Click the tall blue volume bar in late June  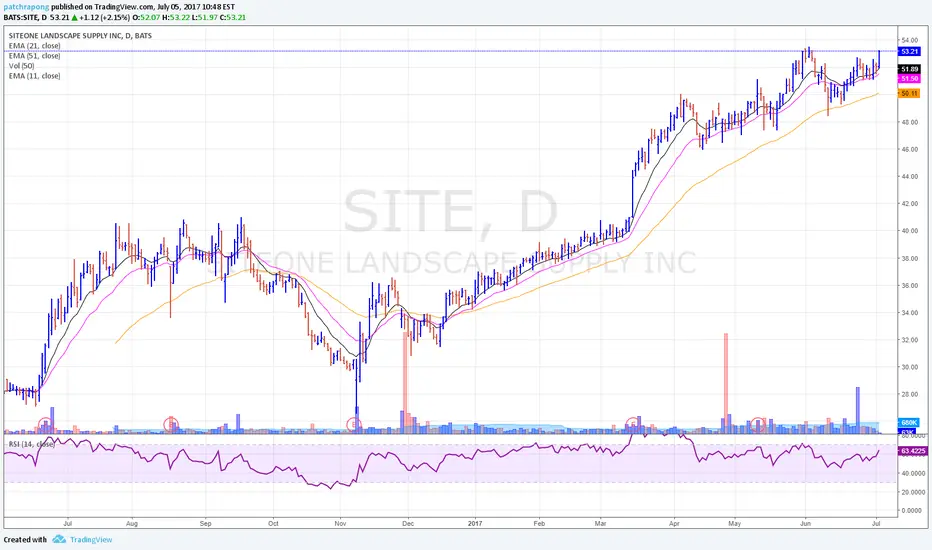(x=858, y=410)
